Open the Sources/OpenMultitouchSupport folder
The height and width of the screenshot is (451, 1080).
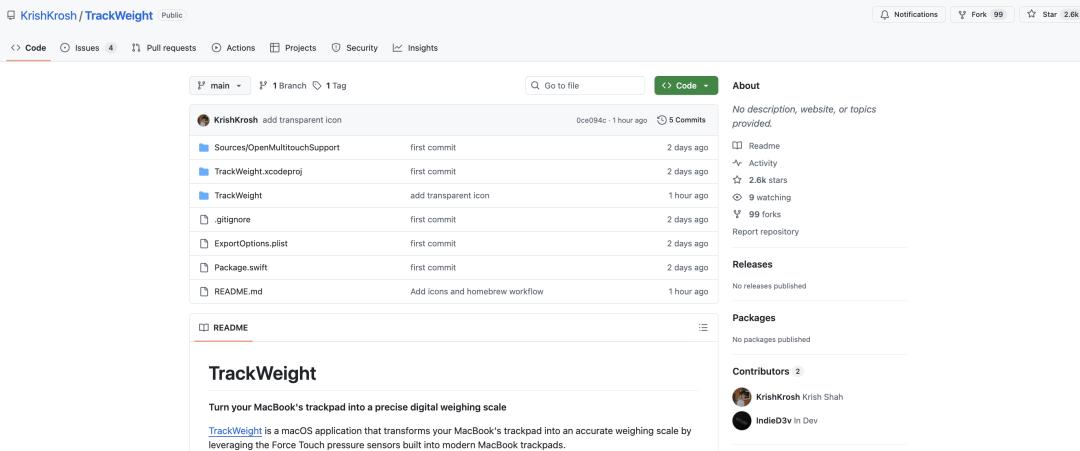point(276,147)
